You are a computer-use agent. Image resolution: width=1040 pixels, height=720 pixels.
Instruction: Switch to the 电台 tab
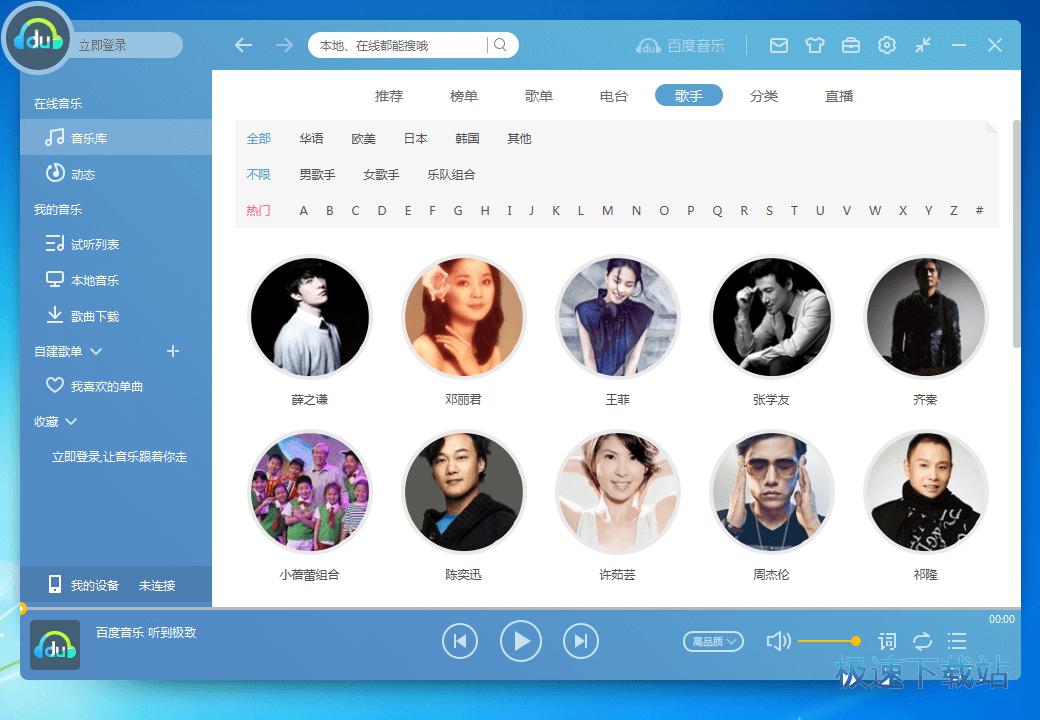[614, 96]
